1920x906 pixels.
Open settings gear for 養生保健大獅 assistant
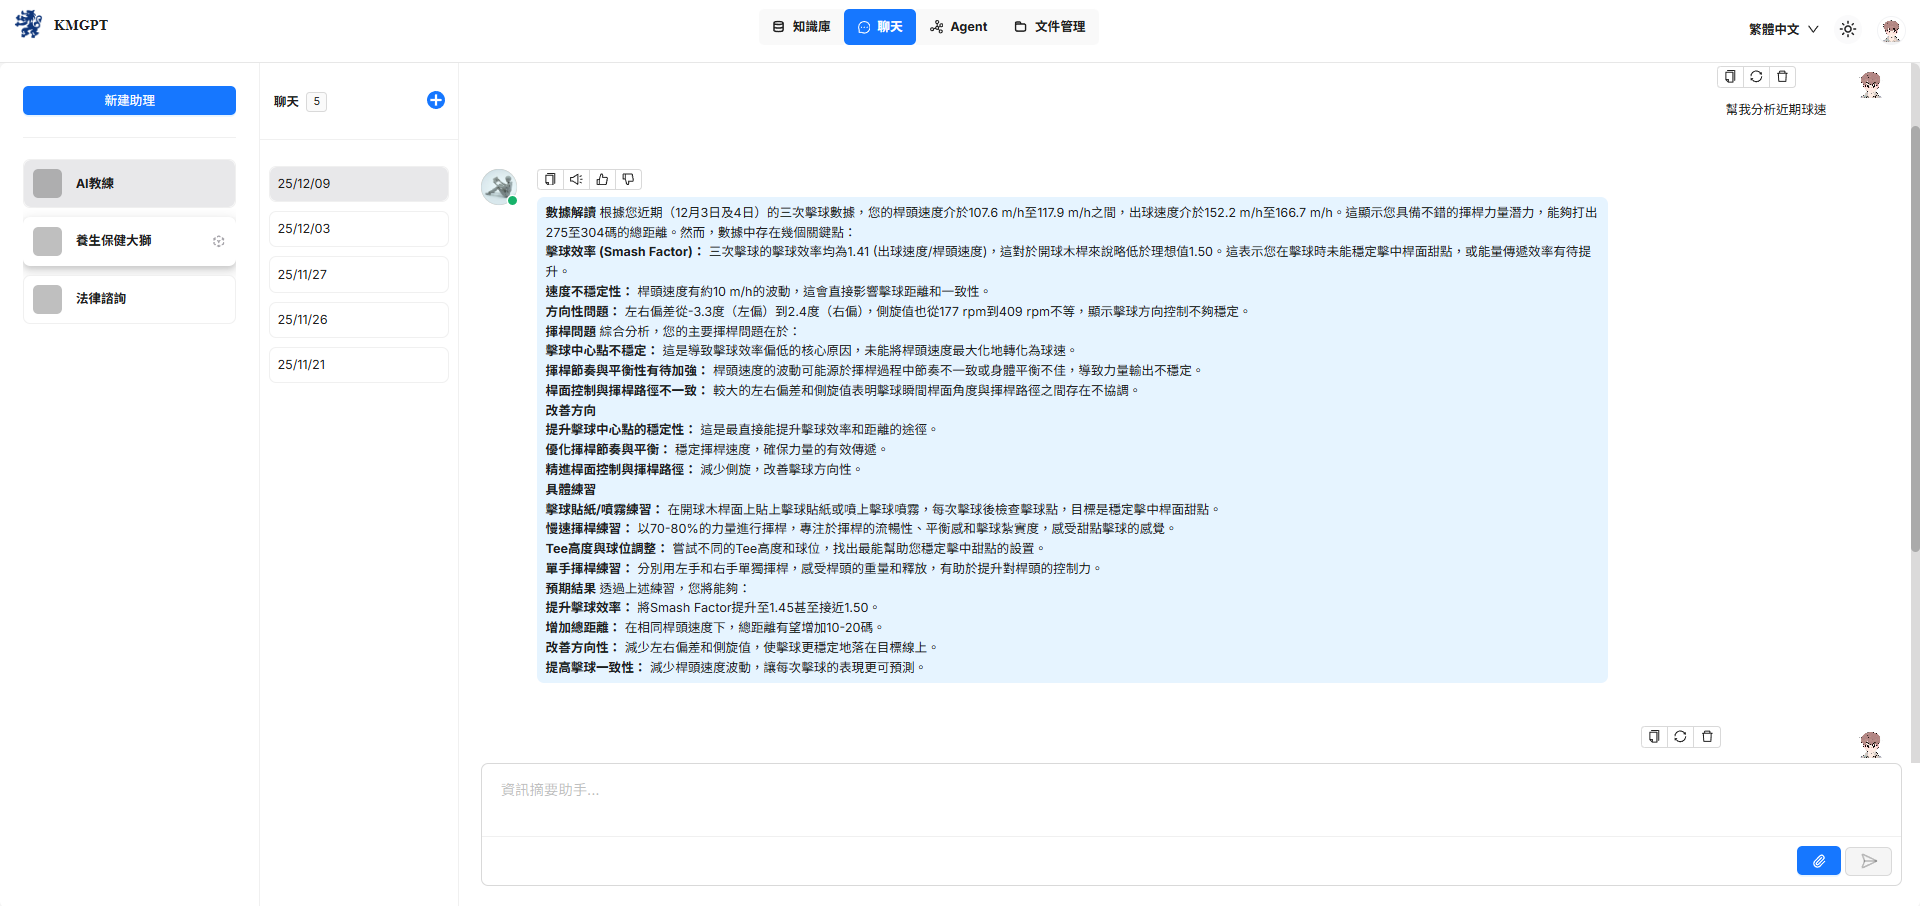(x=218, y=241)
